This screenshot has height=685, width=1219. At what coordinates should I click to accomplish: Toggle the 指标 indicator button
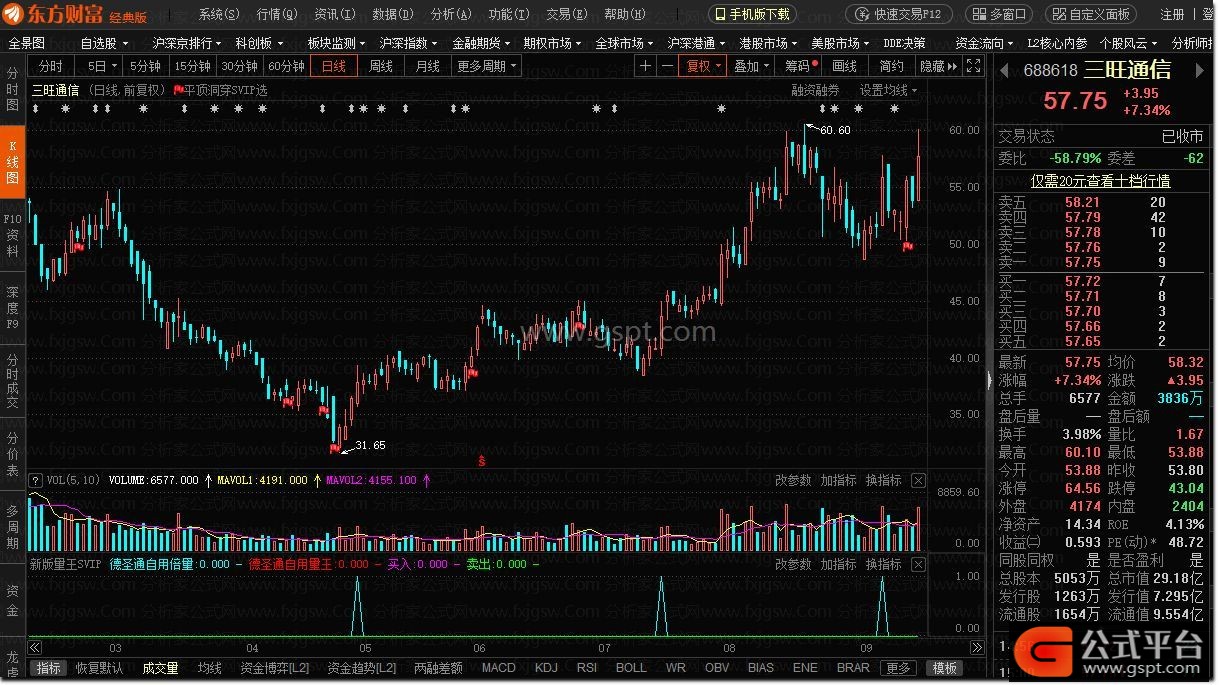[48, 668]
